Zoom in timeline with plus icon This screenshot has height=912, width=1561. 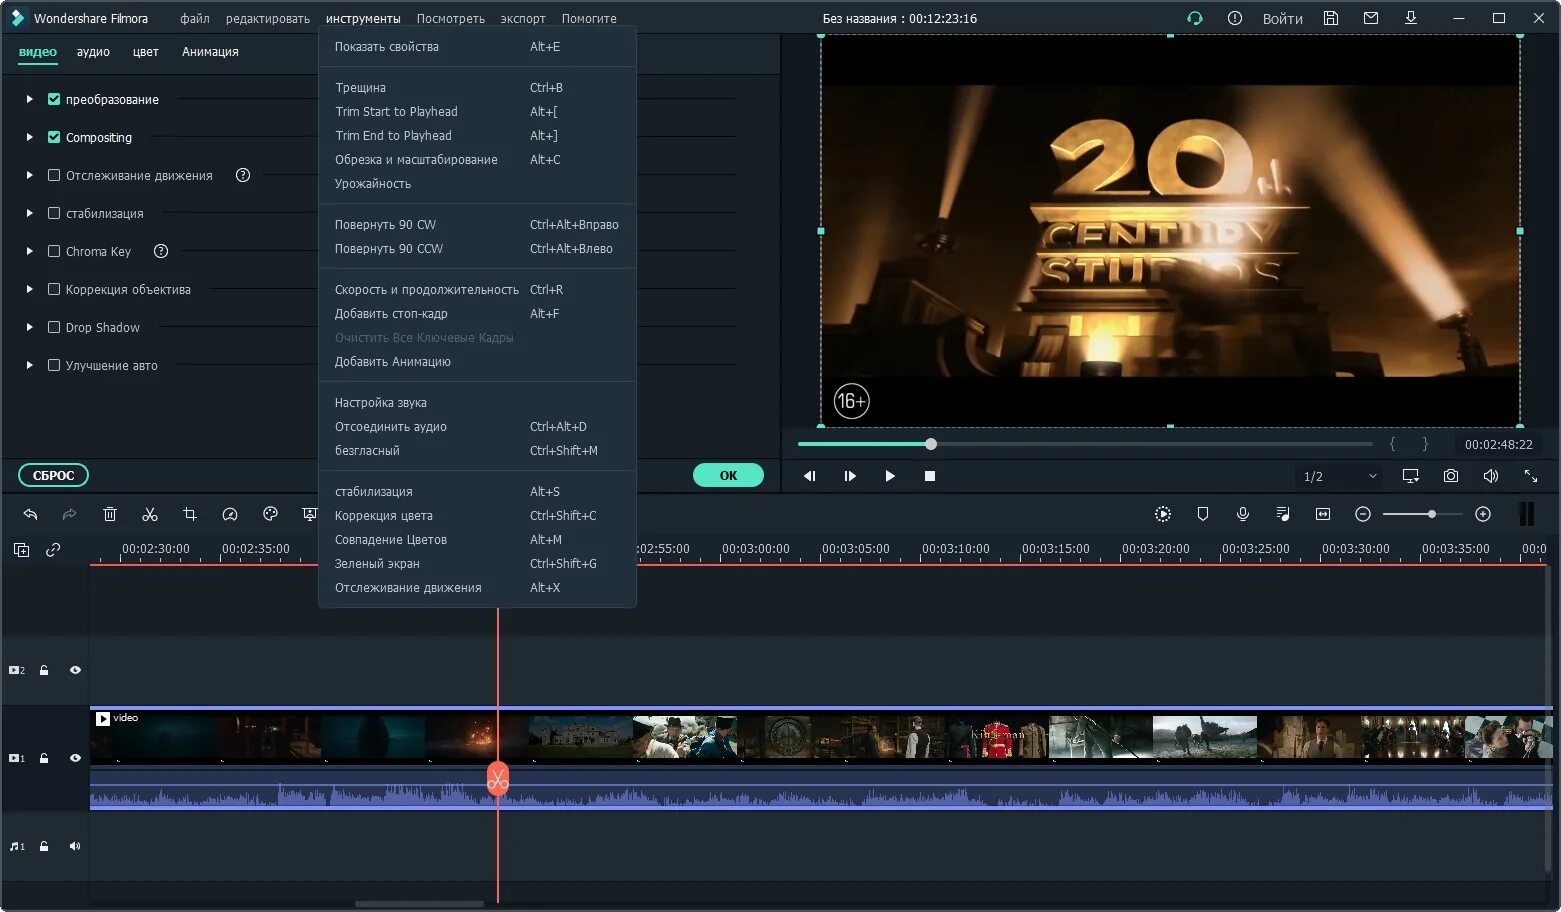point(1483,514)
